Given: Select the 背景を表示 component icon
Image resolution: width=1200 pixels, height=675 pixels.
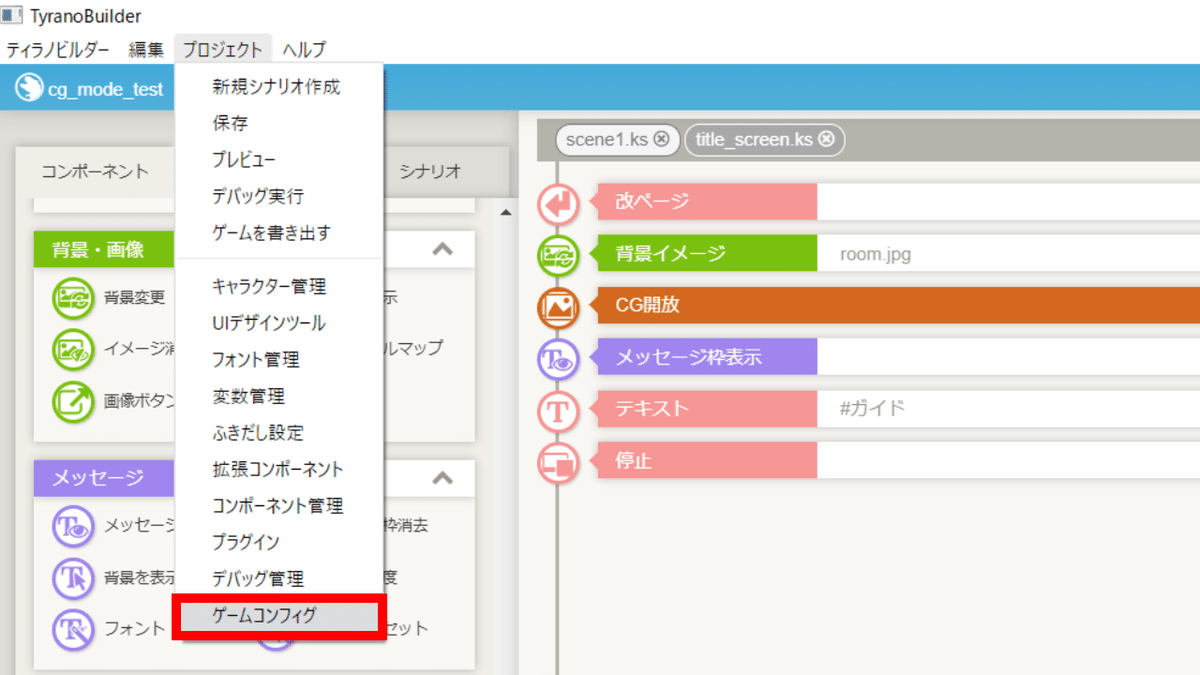Looking at the screenshot, I should pyautogui.click(x=73, y=577).
